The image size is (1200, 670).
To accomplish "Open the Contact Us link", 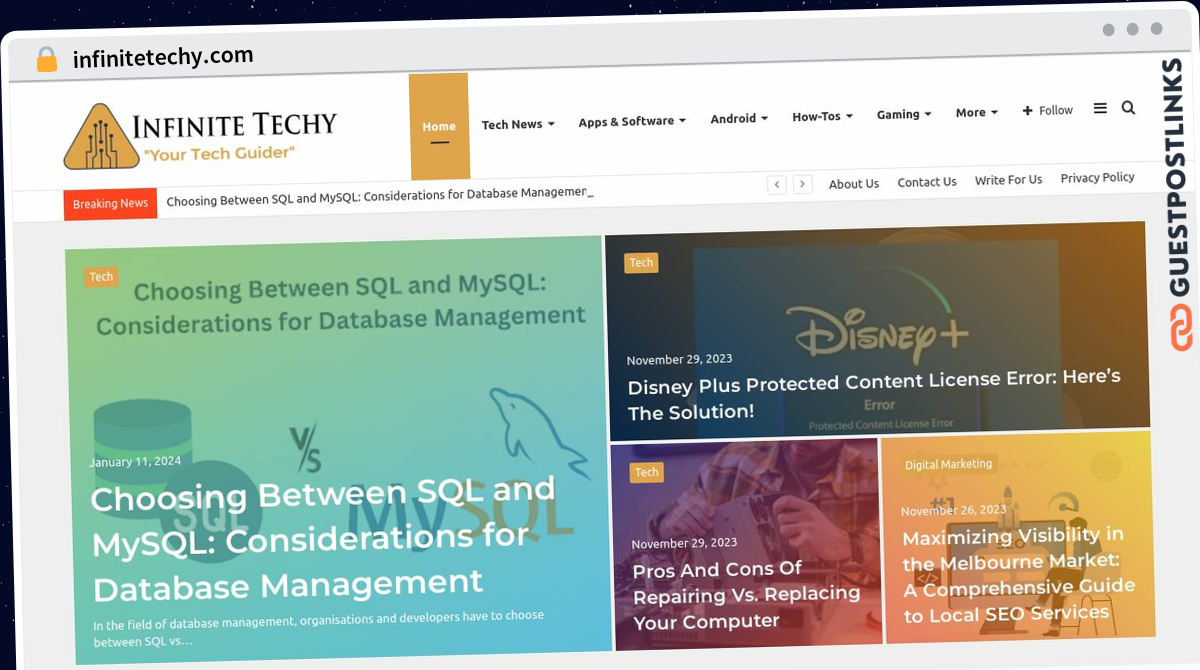I will (927, 182).
